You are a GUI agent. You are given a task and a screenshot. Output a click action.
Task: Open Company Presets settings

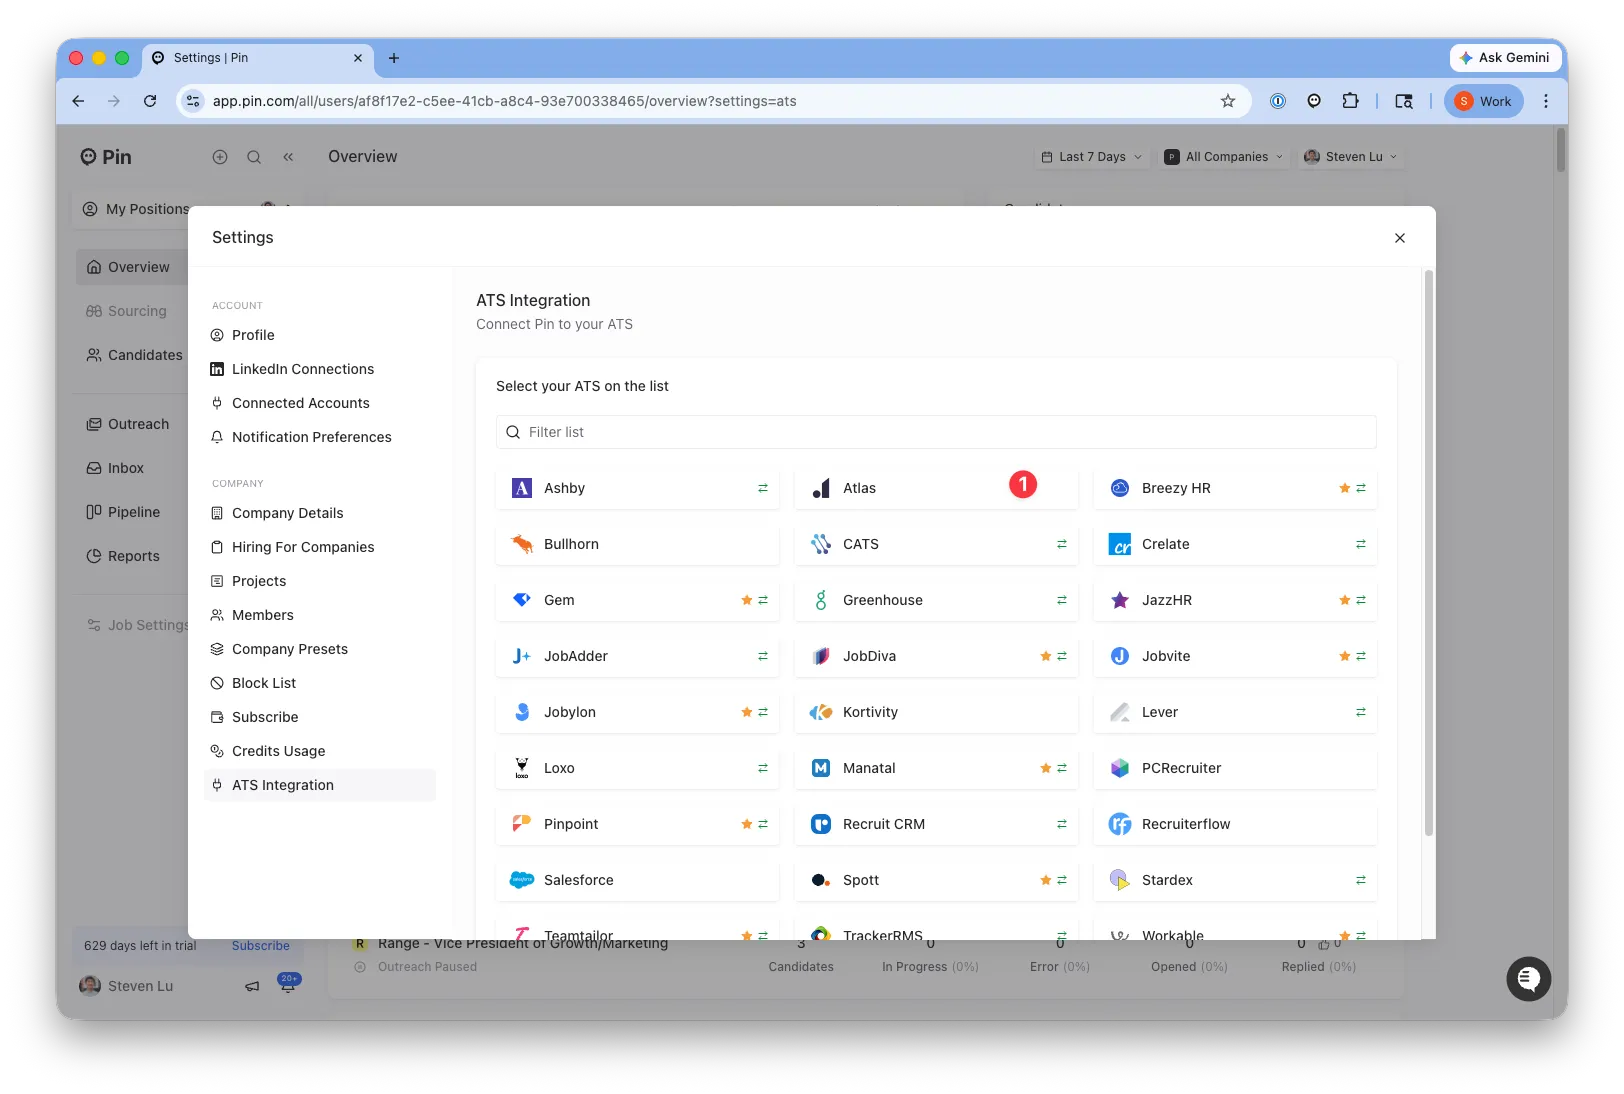point(320,649)
